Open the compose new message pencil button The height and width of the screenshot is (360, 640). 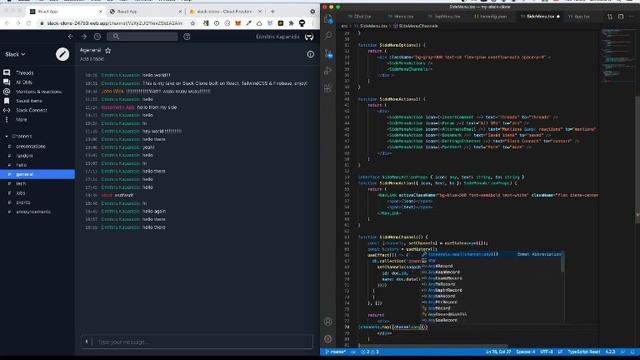pyautogui.click(x=62, y=54)
